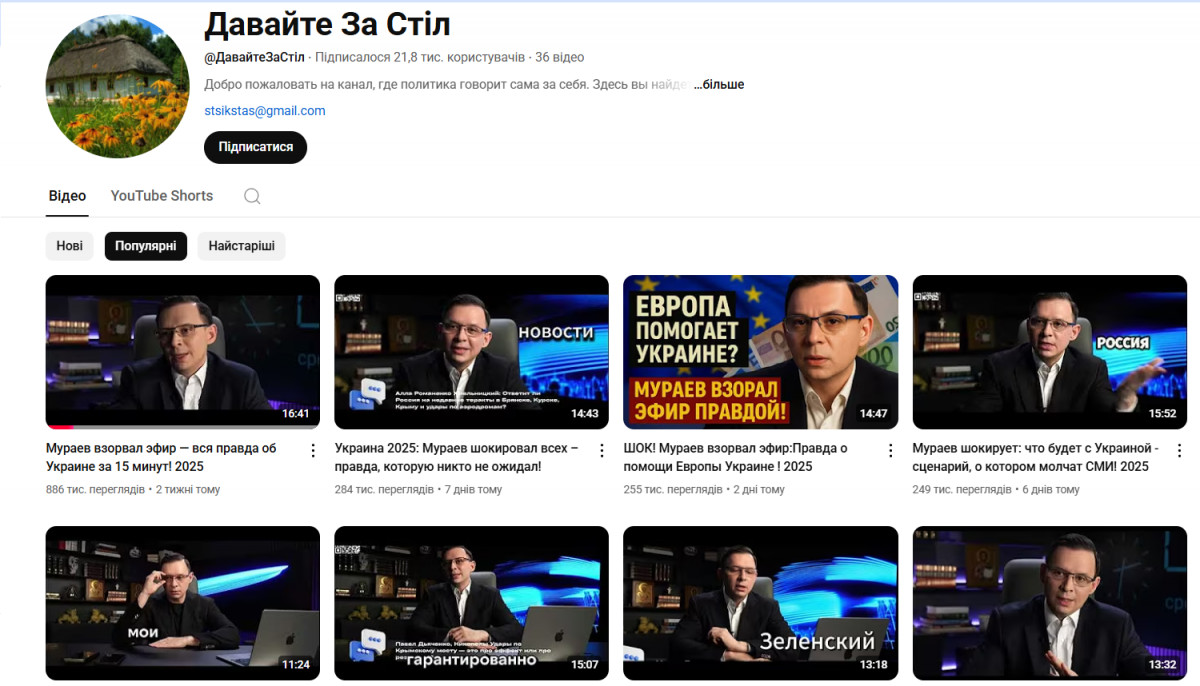Screen dimensions: 1200x686
Task: Click the '284 тис. переглядів' view count
Action: point(385,490)
